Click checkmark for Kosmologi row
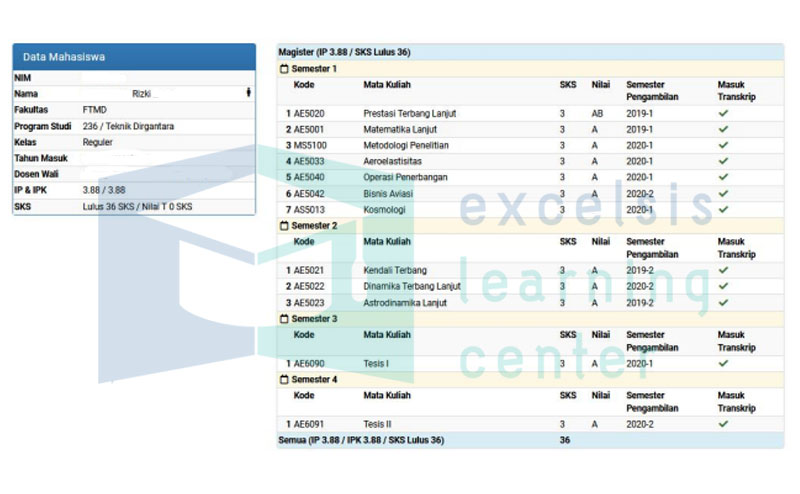Screen dimensions: 800x494 (723, 209)
